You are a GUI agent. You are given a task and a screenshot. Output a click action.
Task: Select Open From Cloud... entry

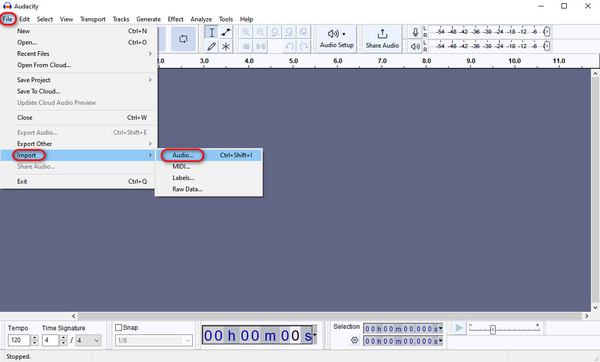[x=79, y=65]
